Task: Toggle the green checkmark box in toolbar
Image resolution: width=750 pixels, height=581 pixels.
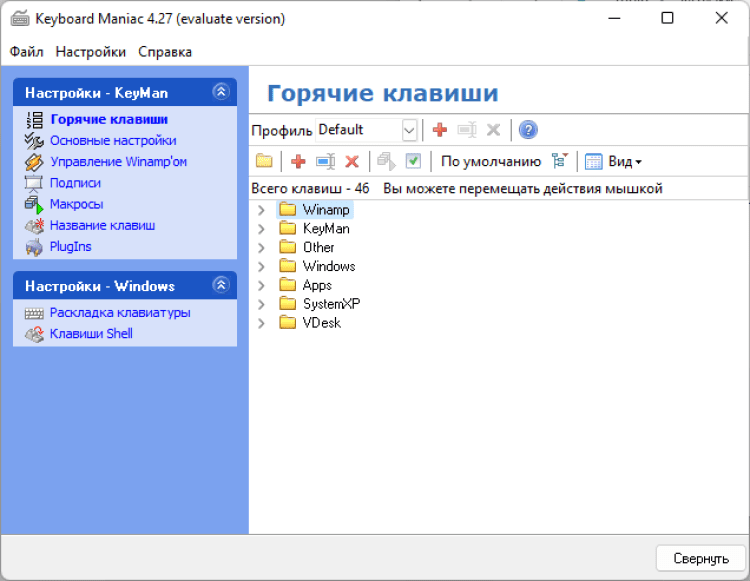Action: click(413, 161)
